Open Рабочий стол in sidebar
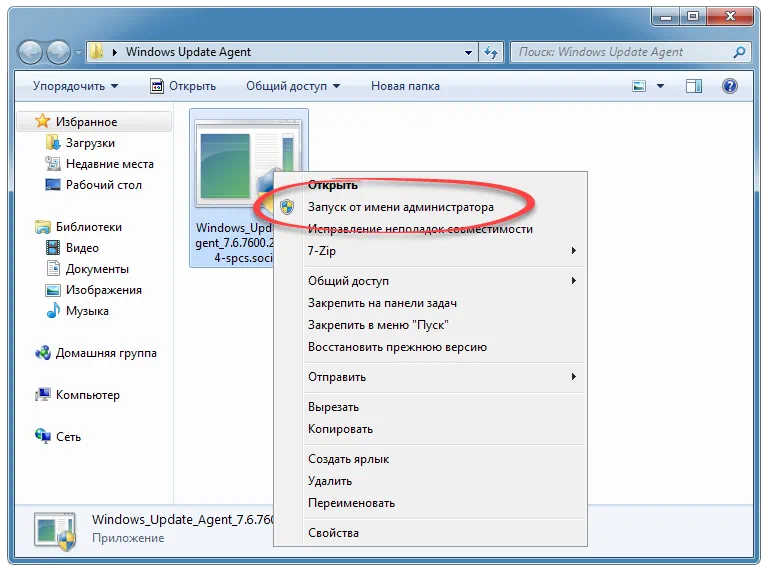Viewport: 768px width, 571px height. [103, 185]
